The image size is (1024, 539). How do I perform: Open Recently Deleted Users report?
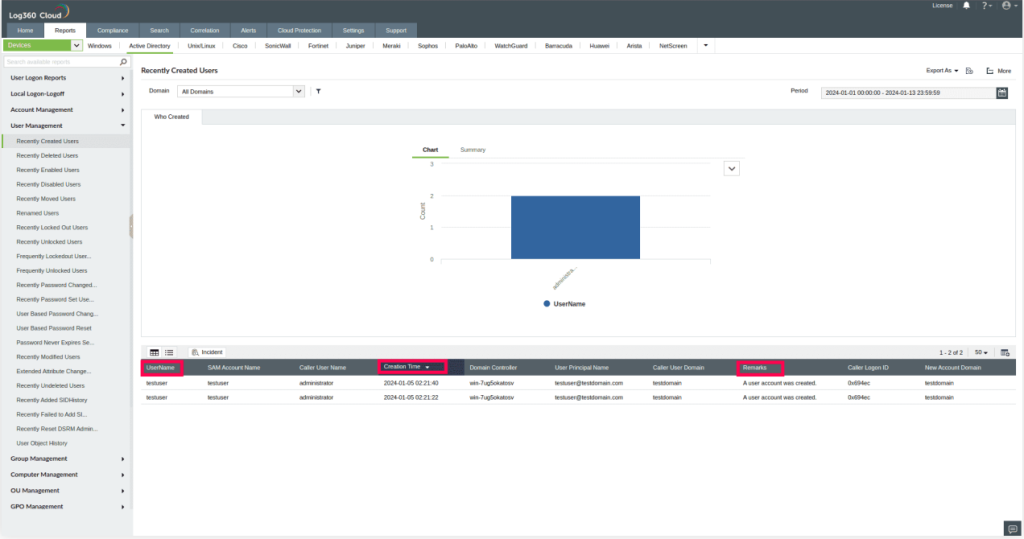pyautogui.click(x=47, y=155)
